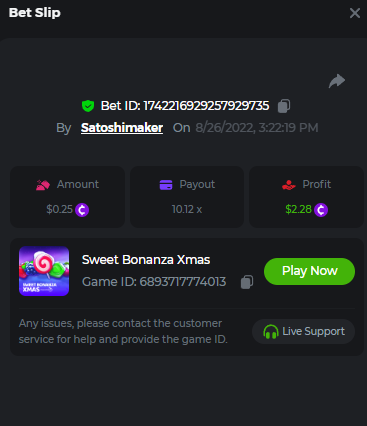Click the pink Amount label icon

(43, 185)
